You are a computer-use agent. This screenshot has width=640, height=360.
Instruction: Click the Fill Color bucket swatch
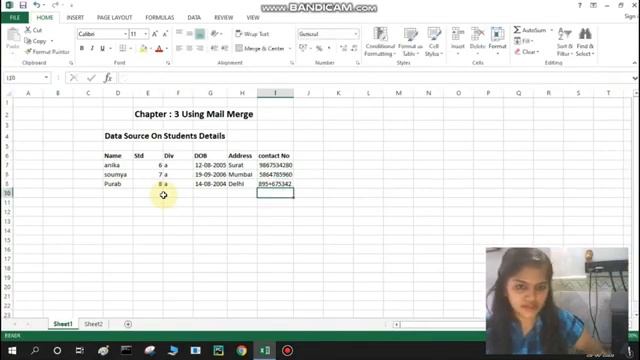(x=143, y=49)
